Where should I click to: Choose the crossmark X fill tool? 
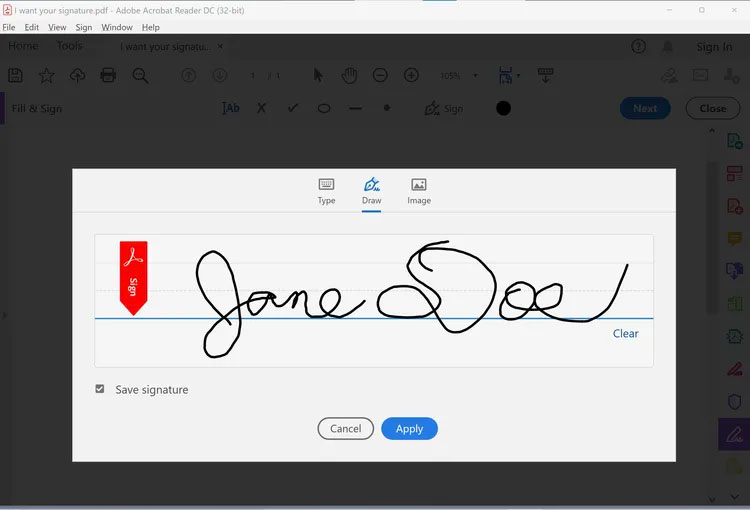[x=262, y=108]
